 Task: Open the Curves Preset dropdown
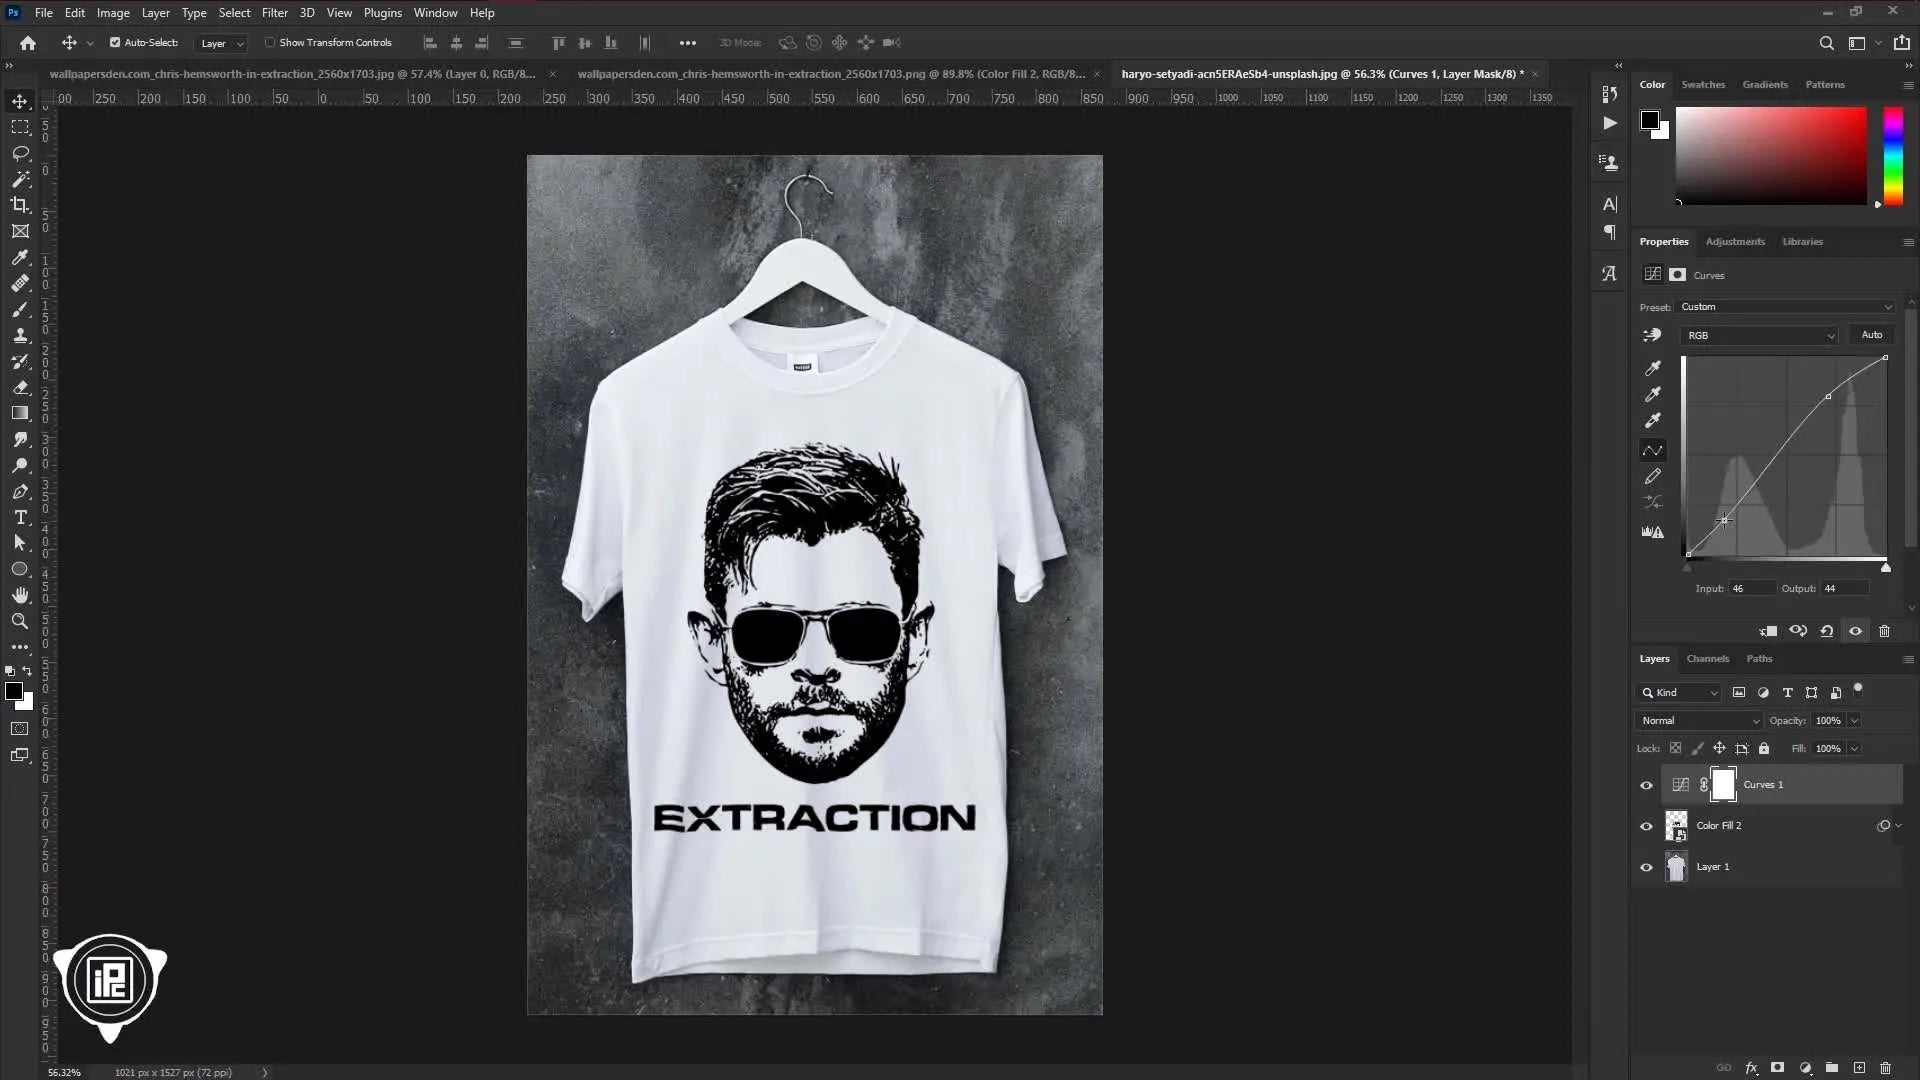(1785, 307)
